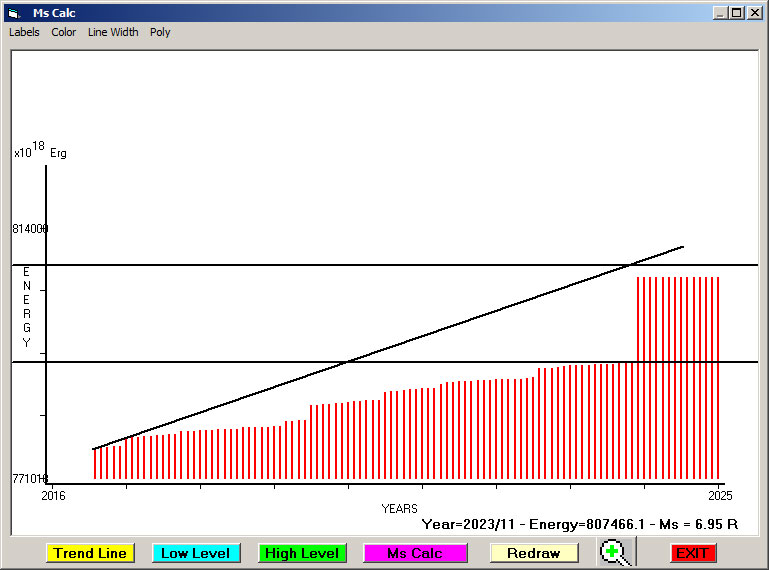Screen dimensions: 769x570
Task: Open the Line Width menu
Action: (113, 32)
